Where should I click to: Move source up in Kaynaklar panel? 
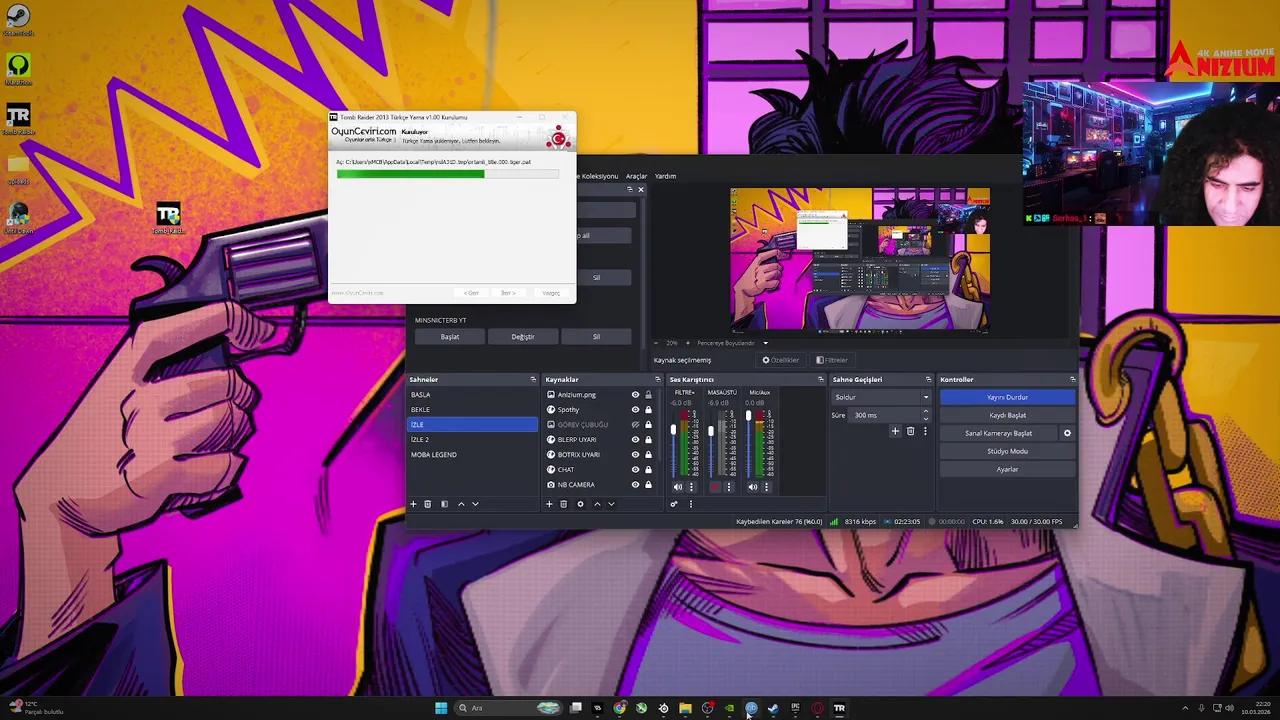pos(597,504)
